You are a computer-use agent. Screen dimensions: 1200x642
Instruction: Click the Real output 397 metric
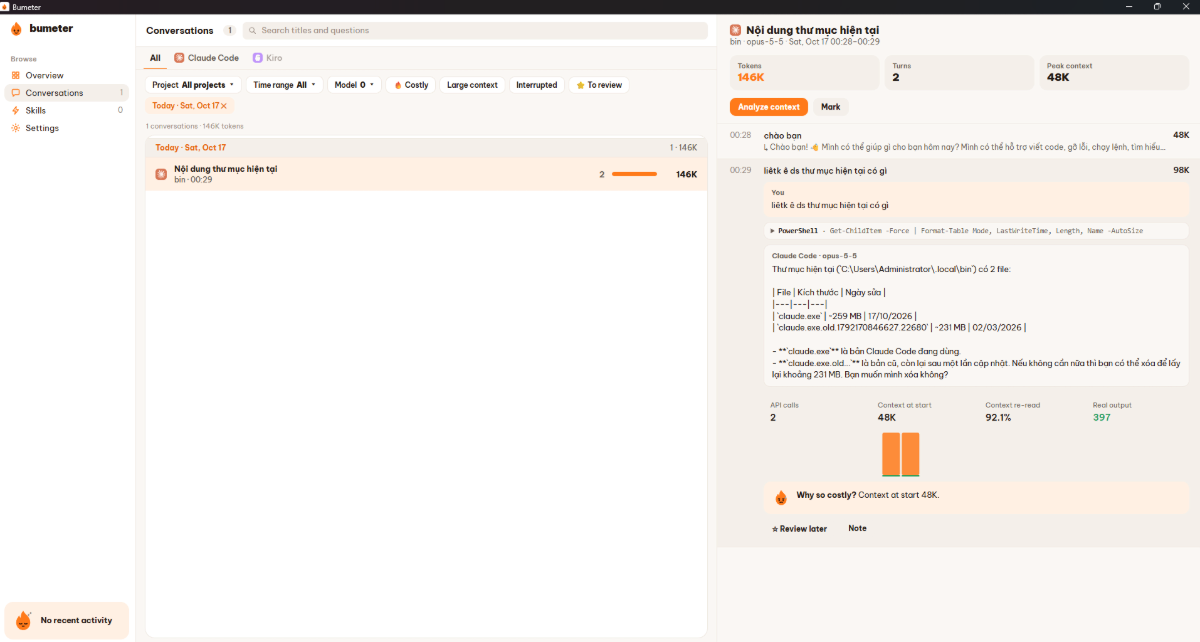(1112, 411)
